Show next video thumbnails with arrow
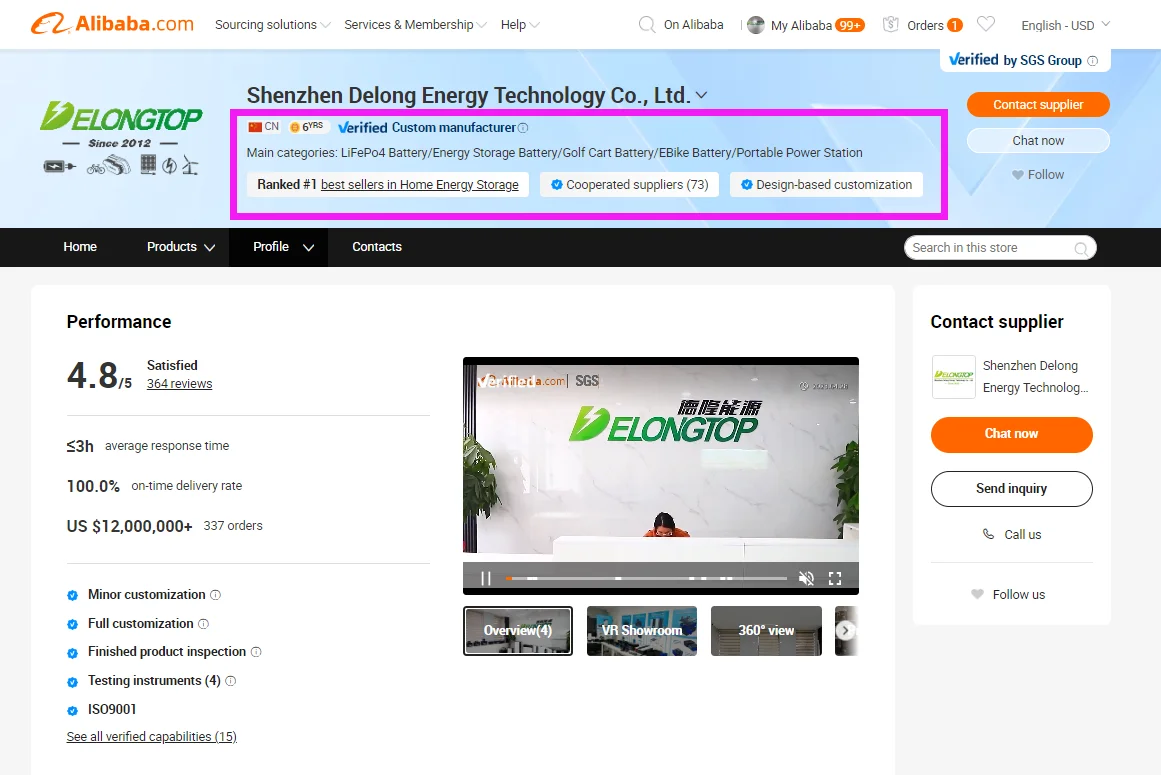The height and width of the screenshot is (775, 1161). [846, 631]
